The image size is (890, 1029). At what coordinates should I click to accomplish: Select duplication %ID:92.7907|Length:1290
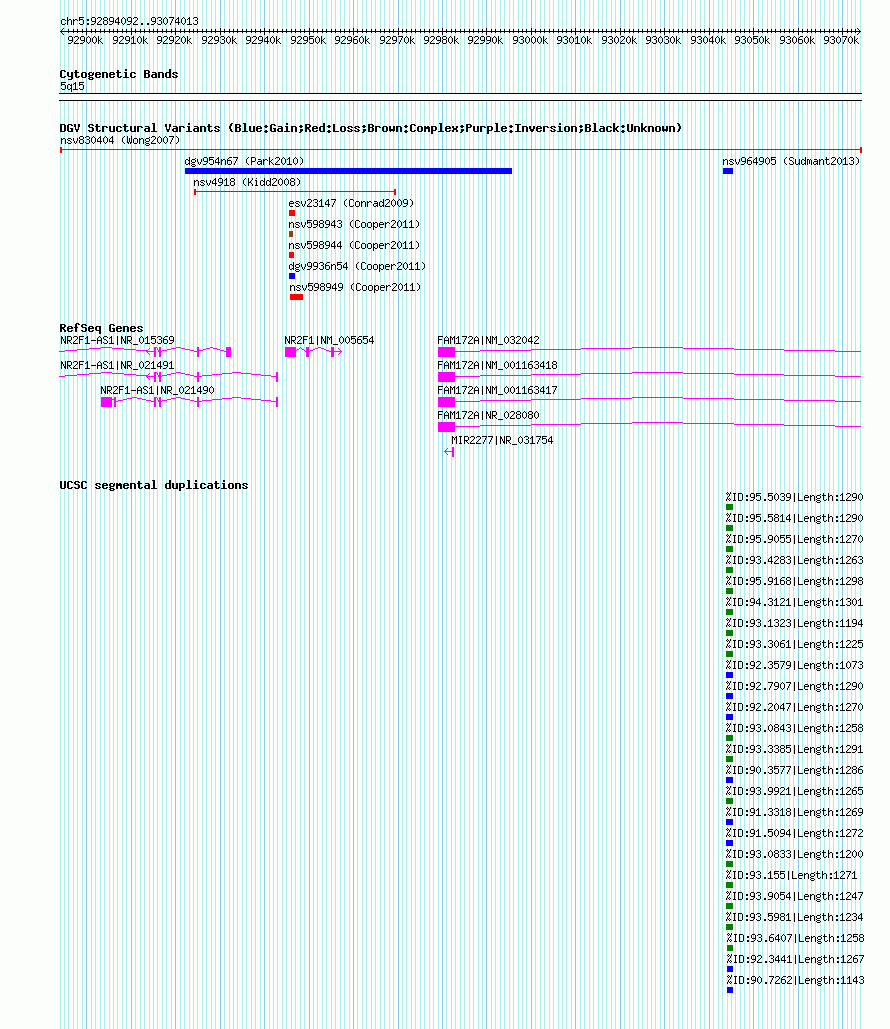[x=794, y=686]
